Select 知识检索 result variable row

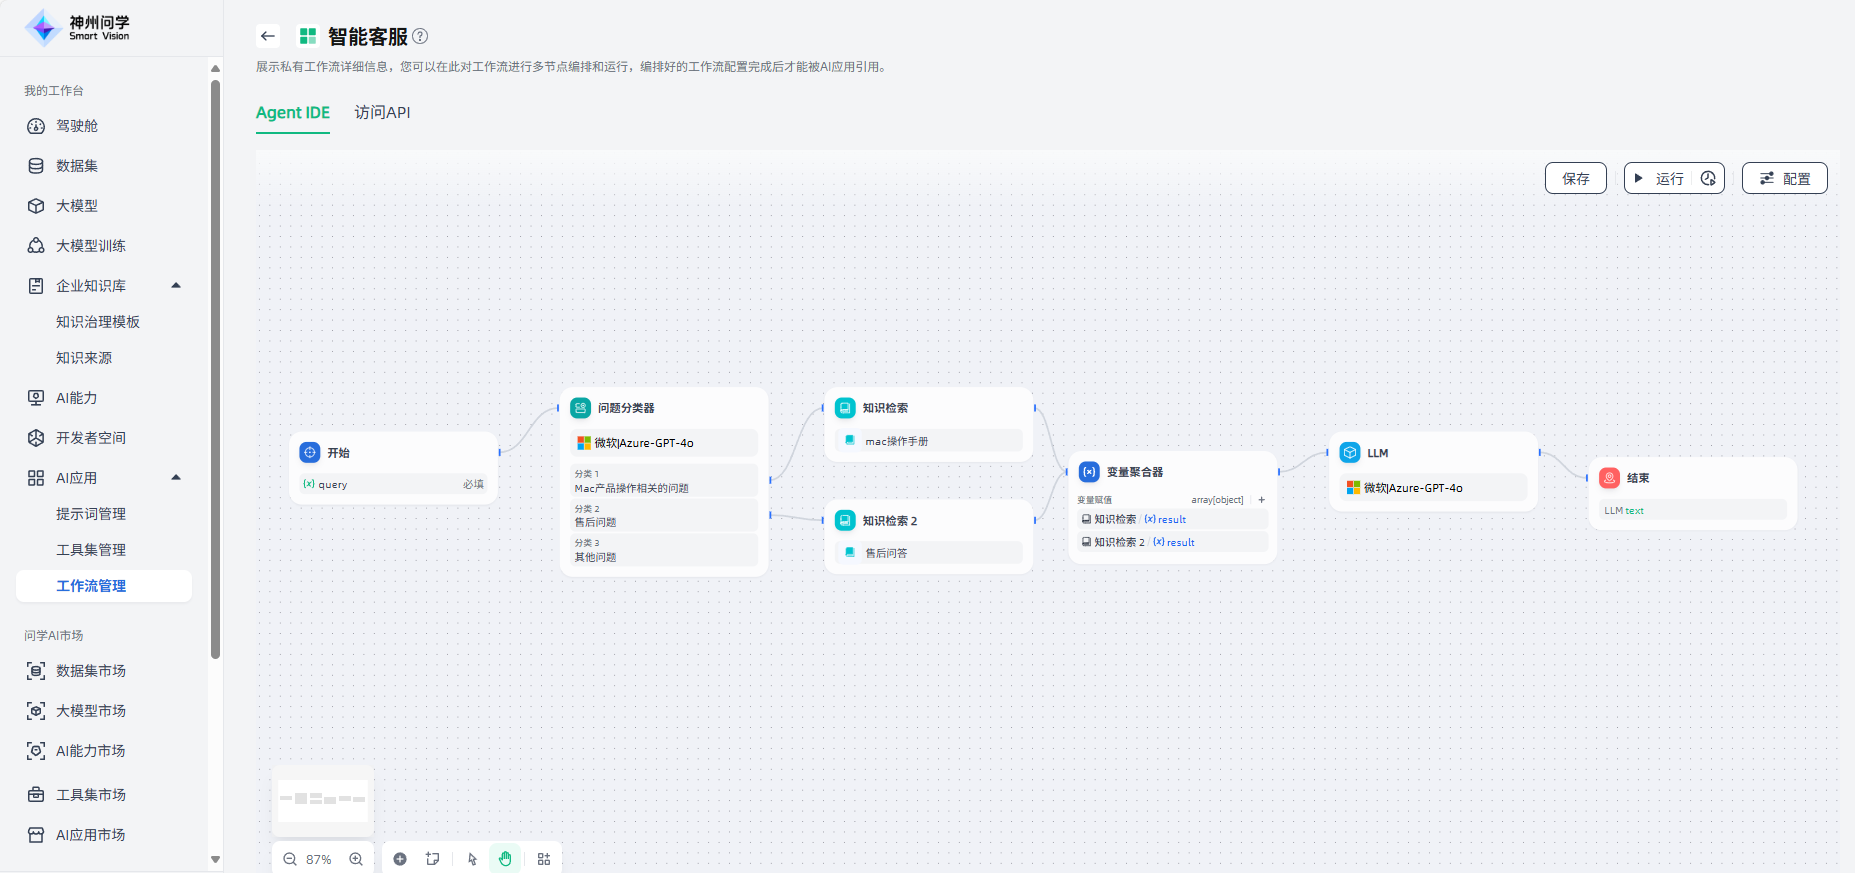click(x=1173, y=519)
